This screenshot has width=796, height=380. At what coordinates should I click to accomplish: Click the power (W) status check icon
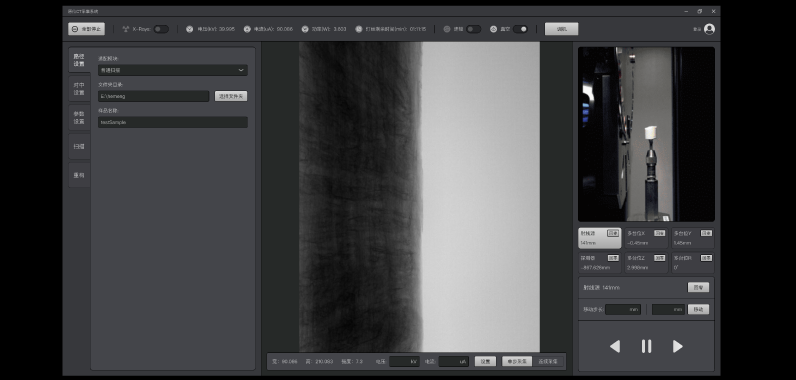[x=305, y=29]
